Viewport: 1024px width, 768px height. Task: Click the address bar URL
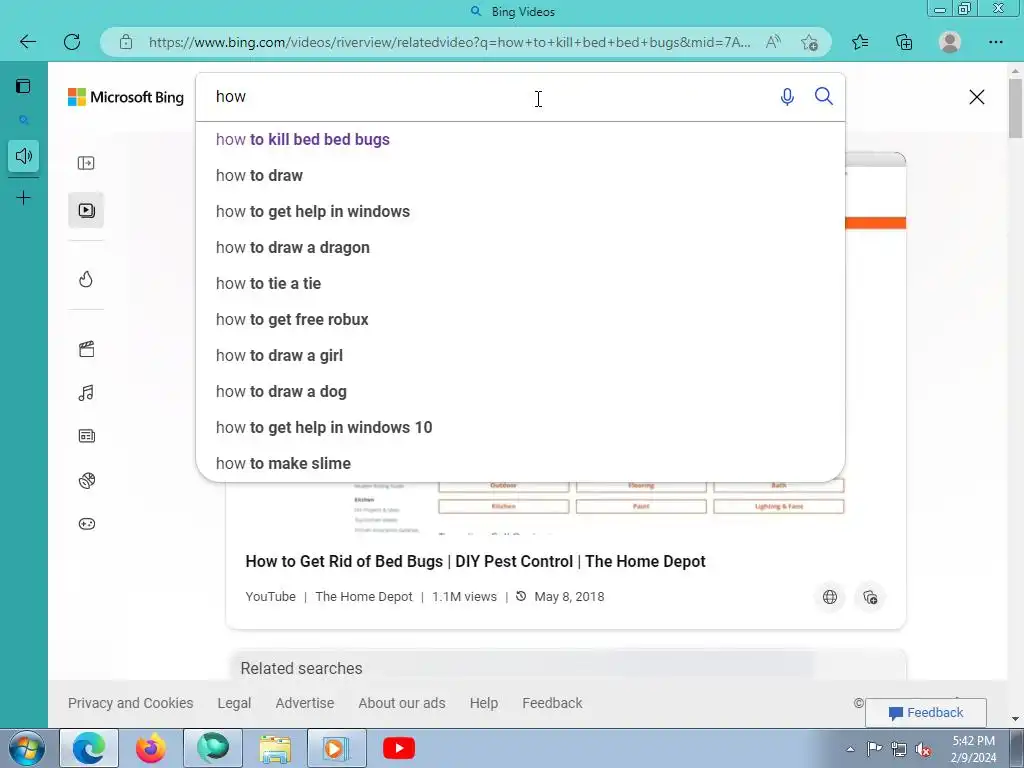pos(449,42)
